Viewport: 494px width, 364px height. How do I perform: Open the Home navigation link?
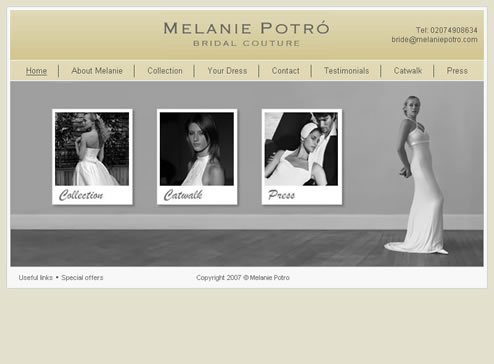click(36, 71)
